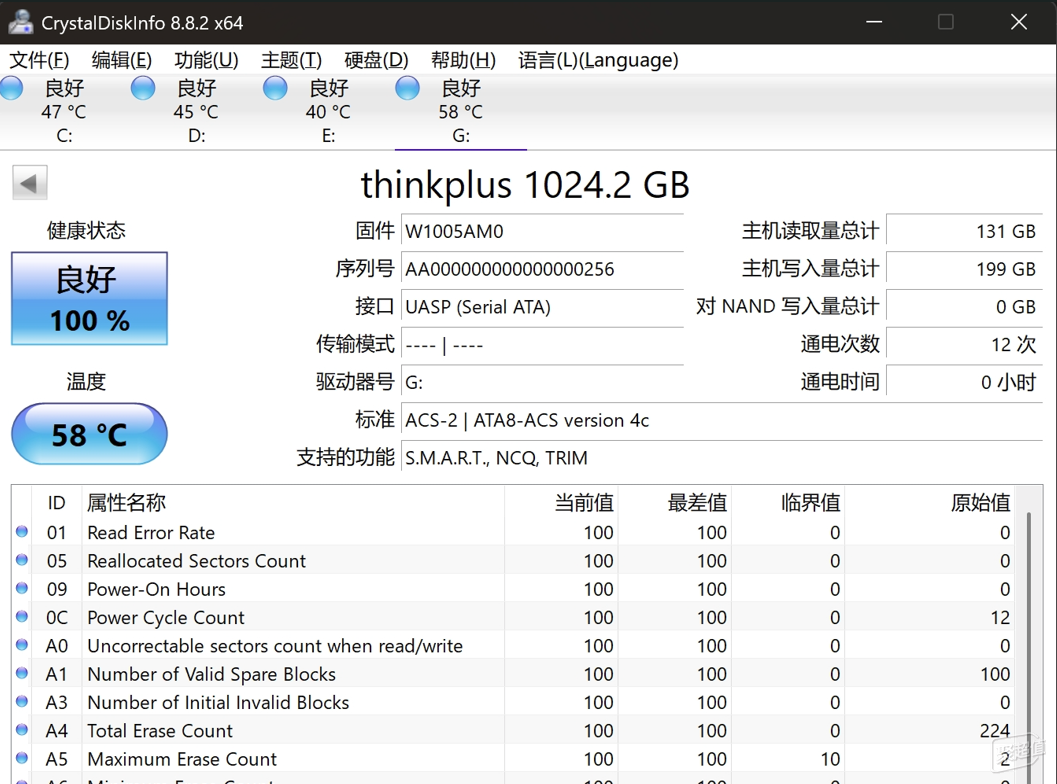Screen dimensions: 1057x784
Task: Click the transfer mode field
Action: pyautogui.click(x=543, y=344)
